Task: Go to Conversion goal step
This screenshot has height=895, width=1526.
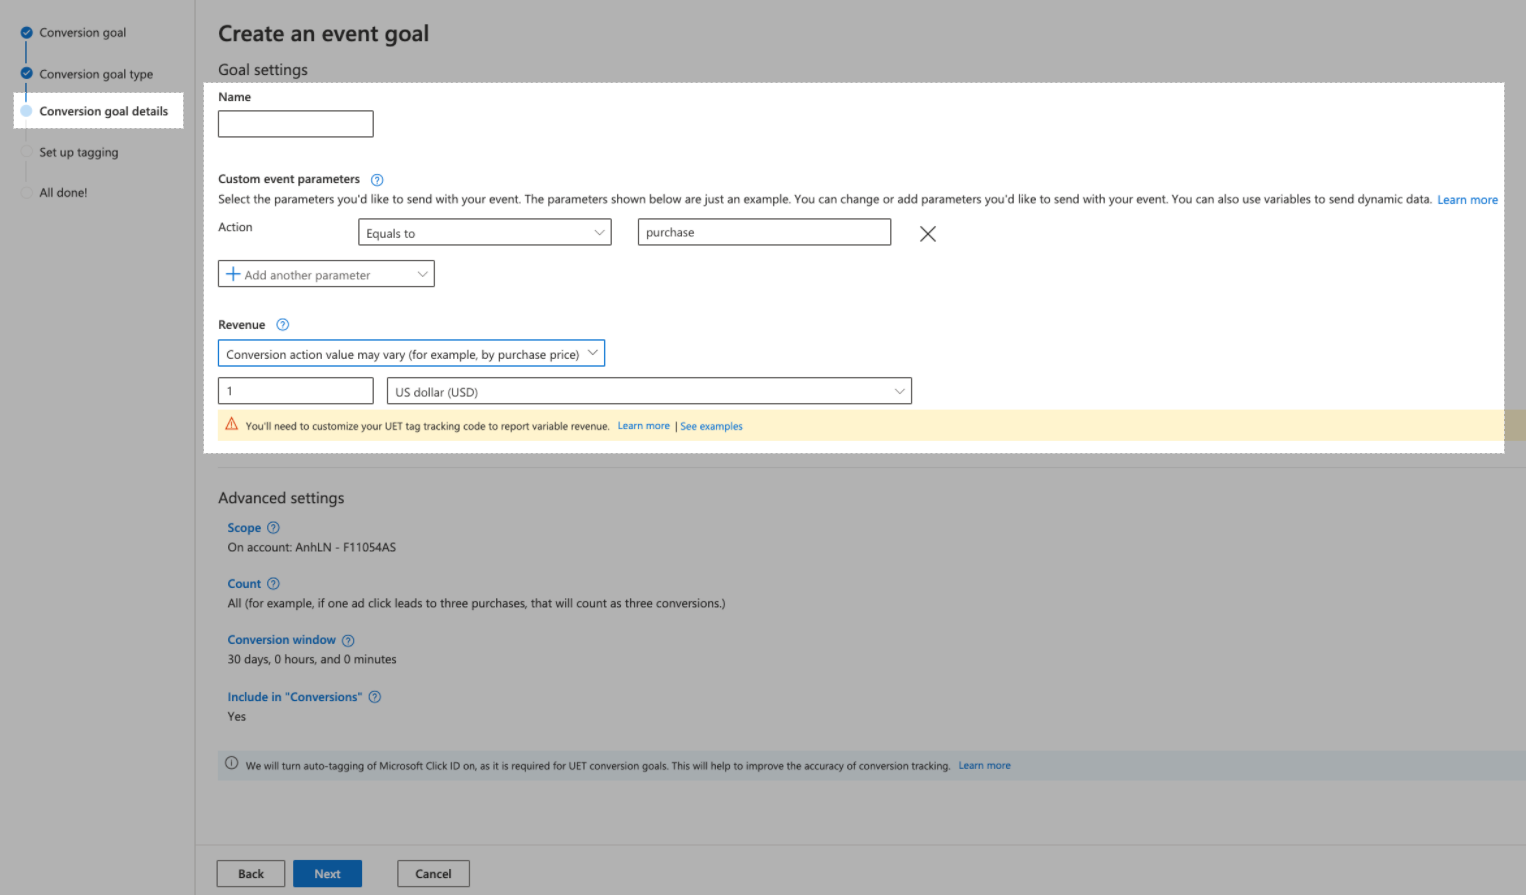Action: (83, 33)
